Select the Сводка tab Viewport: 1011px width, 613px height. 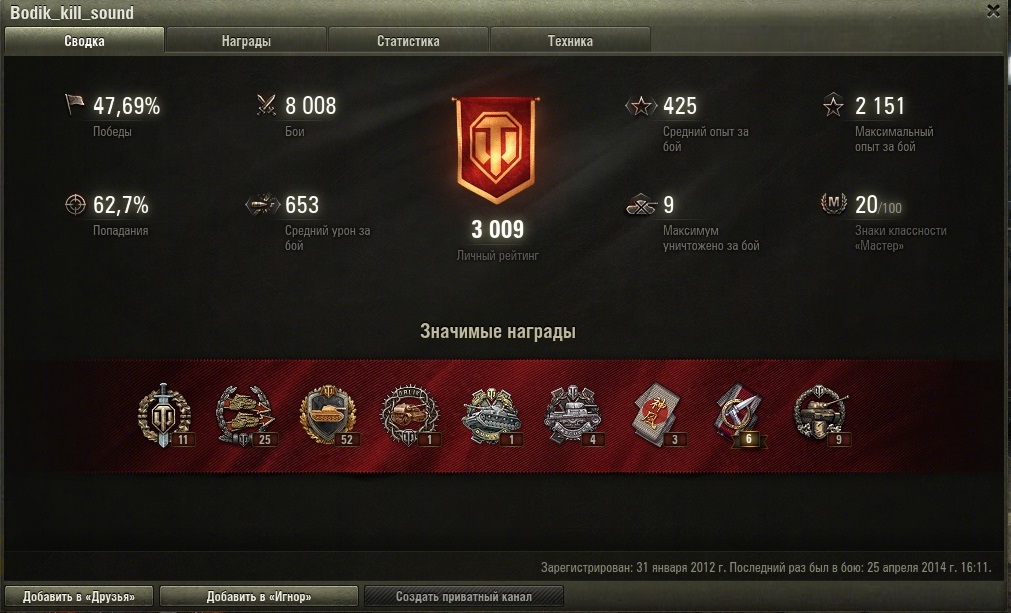point(84,41)
